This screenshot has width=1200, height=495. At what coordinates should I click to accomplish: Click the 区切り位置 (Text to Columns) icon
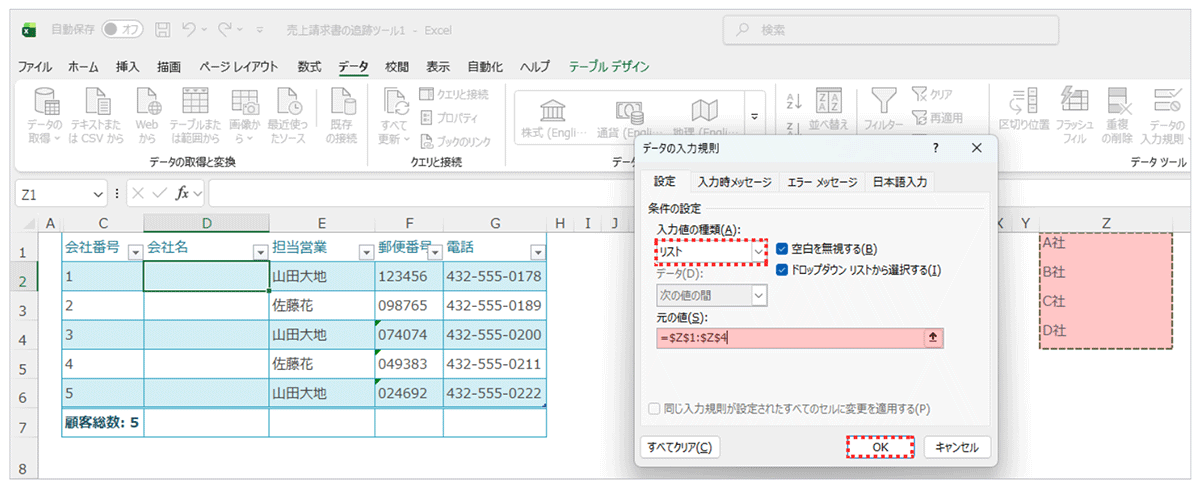click(1018, 100)
